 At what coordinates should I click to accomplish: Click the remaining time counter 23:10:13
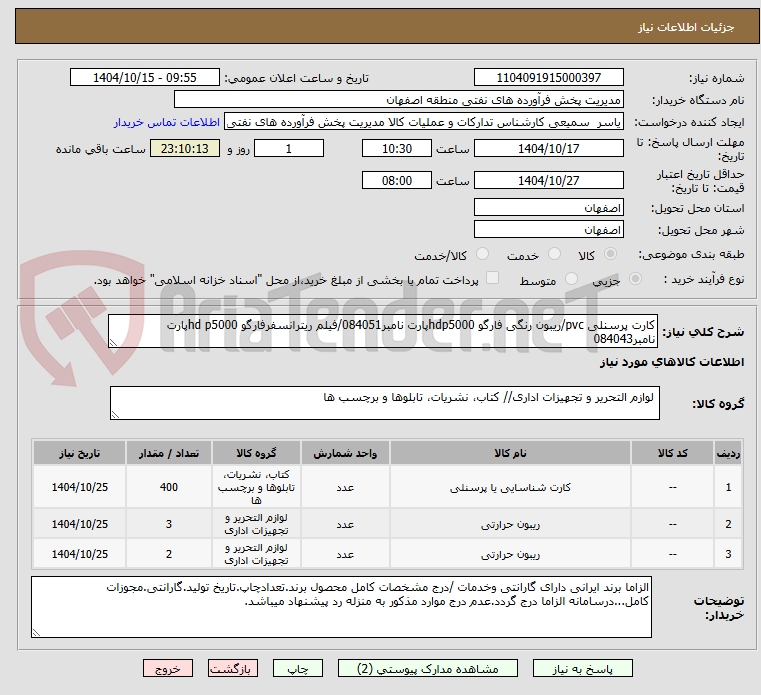point(185,149)
